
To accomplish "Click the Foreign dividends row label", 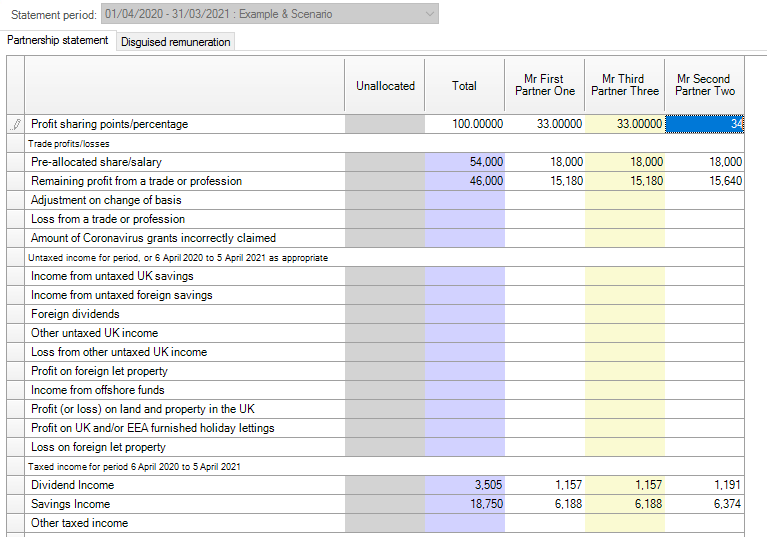I will [75, 314].
